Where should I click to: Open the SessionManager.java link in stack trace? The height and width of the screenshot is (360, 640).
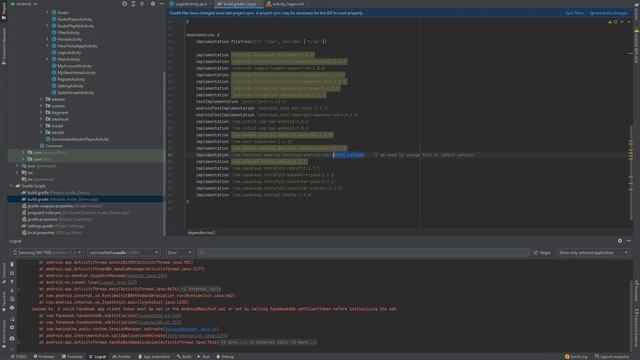point(191,329)
